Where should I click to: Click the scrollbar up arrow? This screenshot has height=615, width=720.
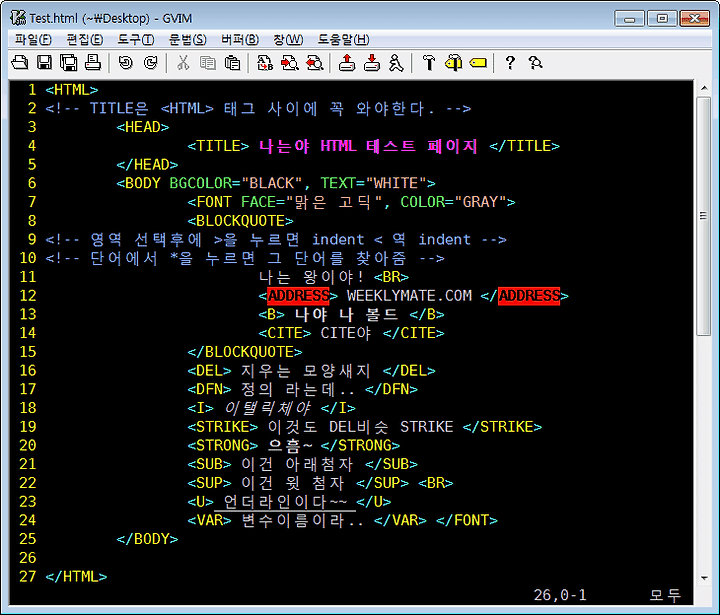tap(704, 88)
